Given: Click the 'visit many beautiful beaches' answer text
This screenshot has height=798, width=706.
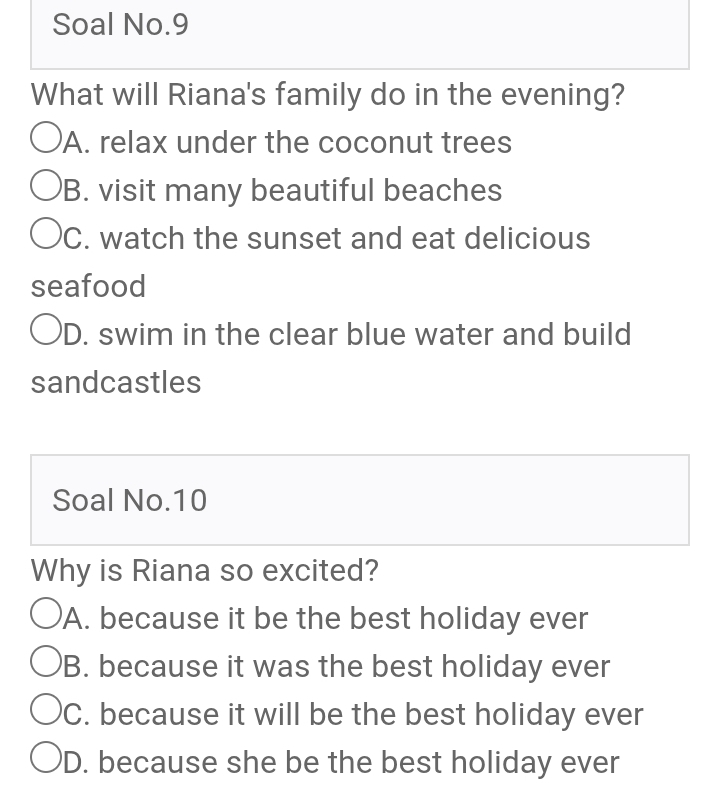Looking at the screenshot, I should tap(300, 190).
